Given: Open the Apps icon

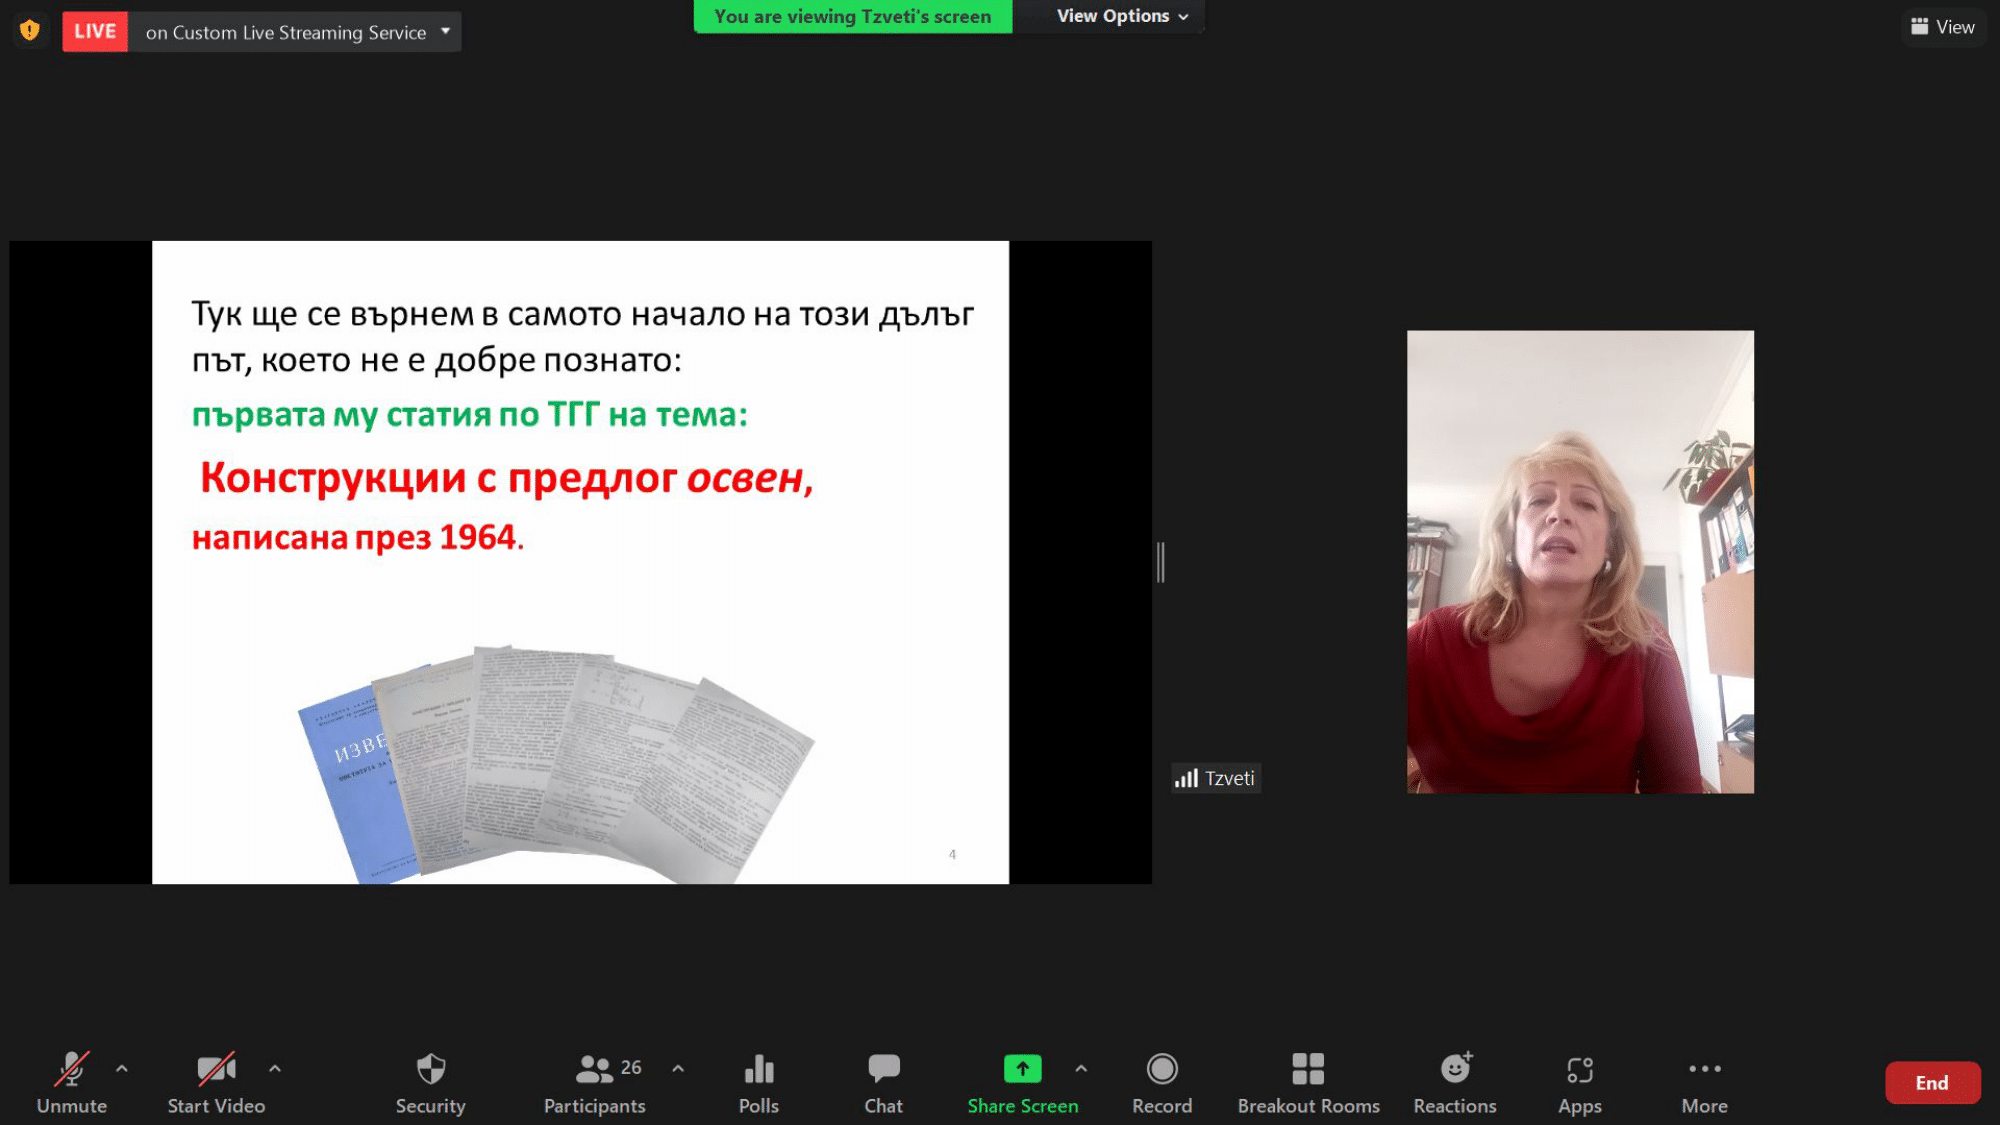Looking at the screenshot, I should [1579, 1070].
